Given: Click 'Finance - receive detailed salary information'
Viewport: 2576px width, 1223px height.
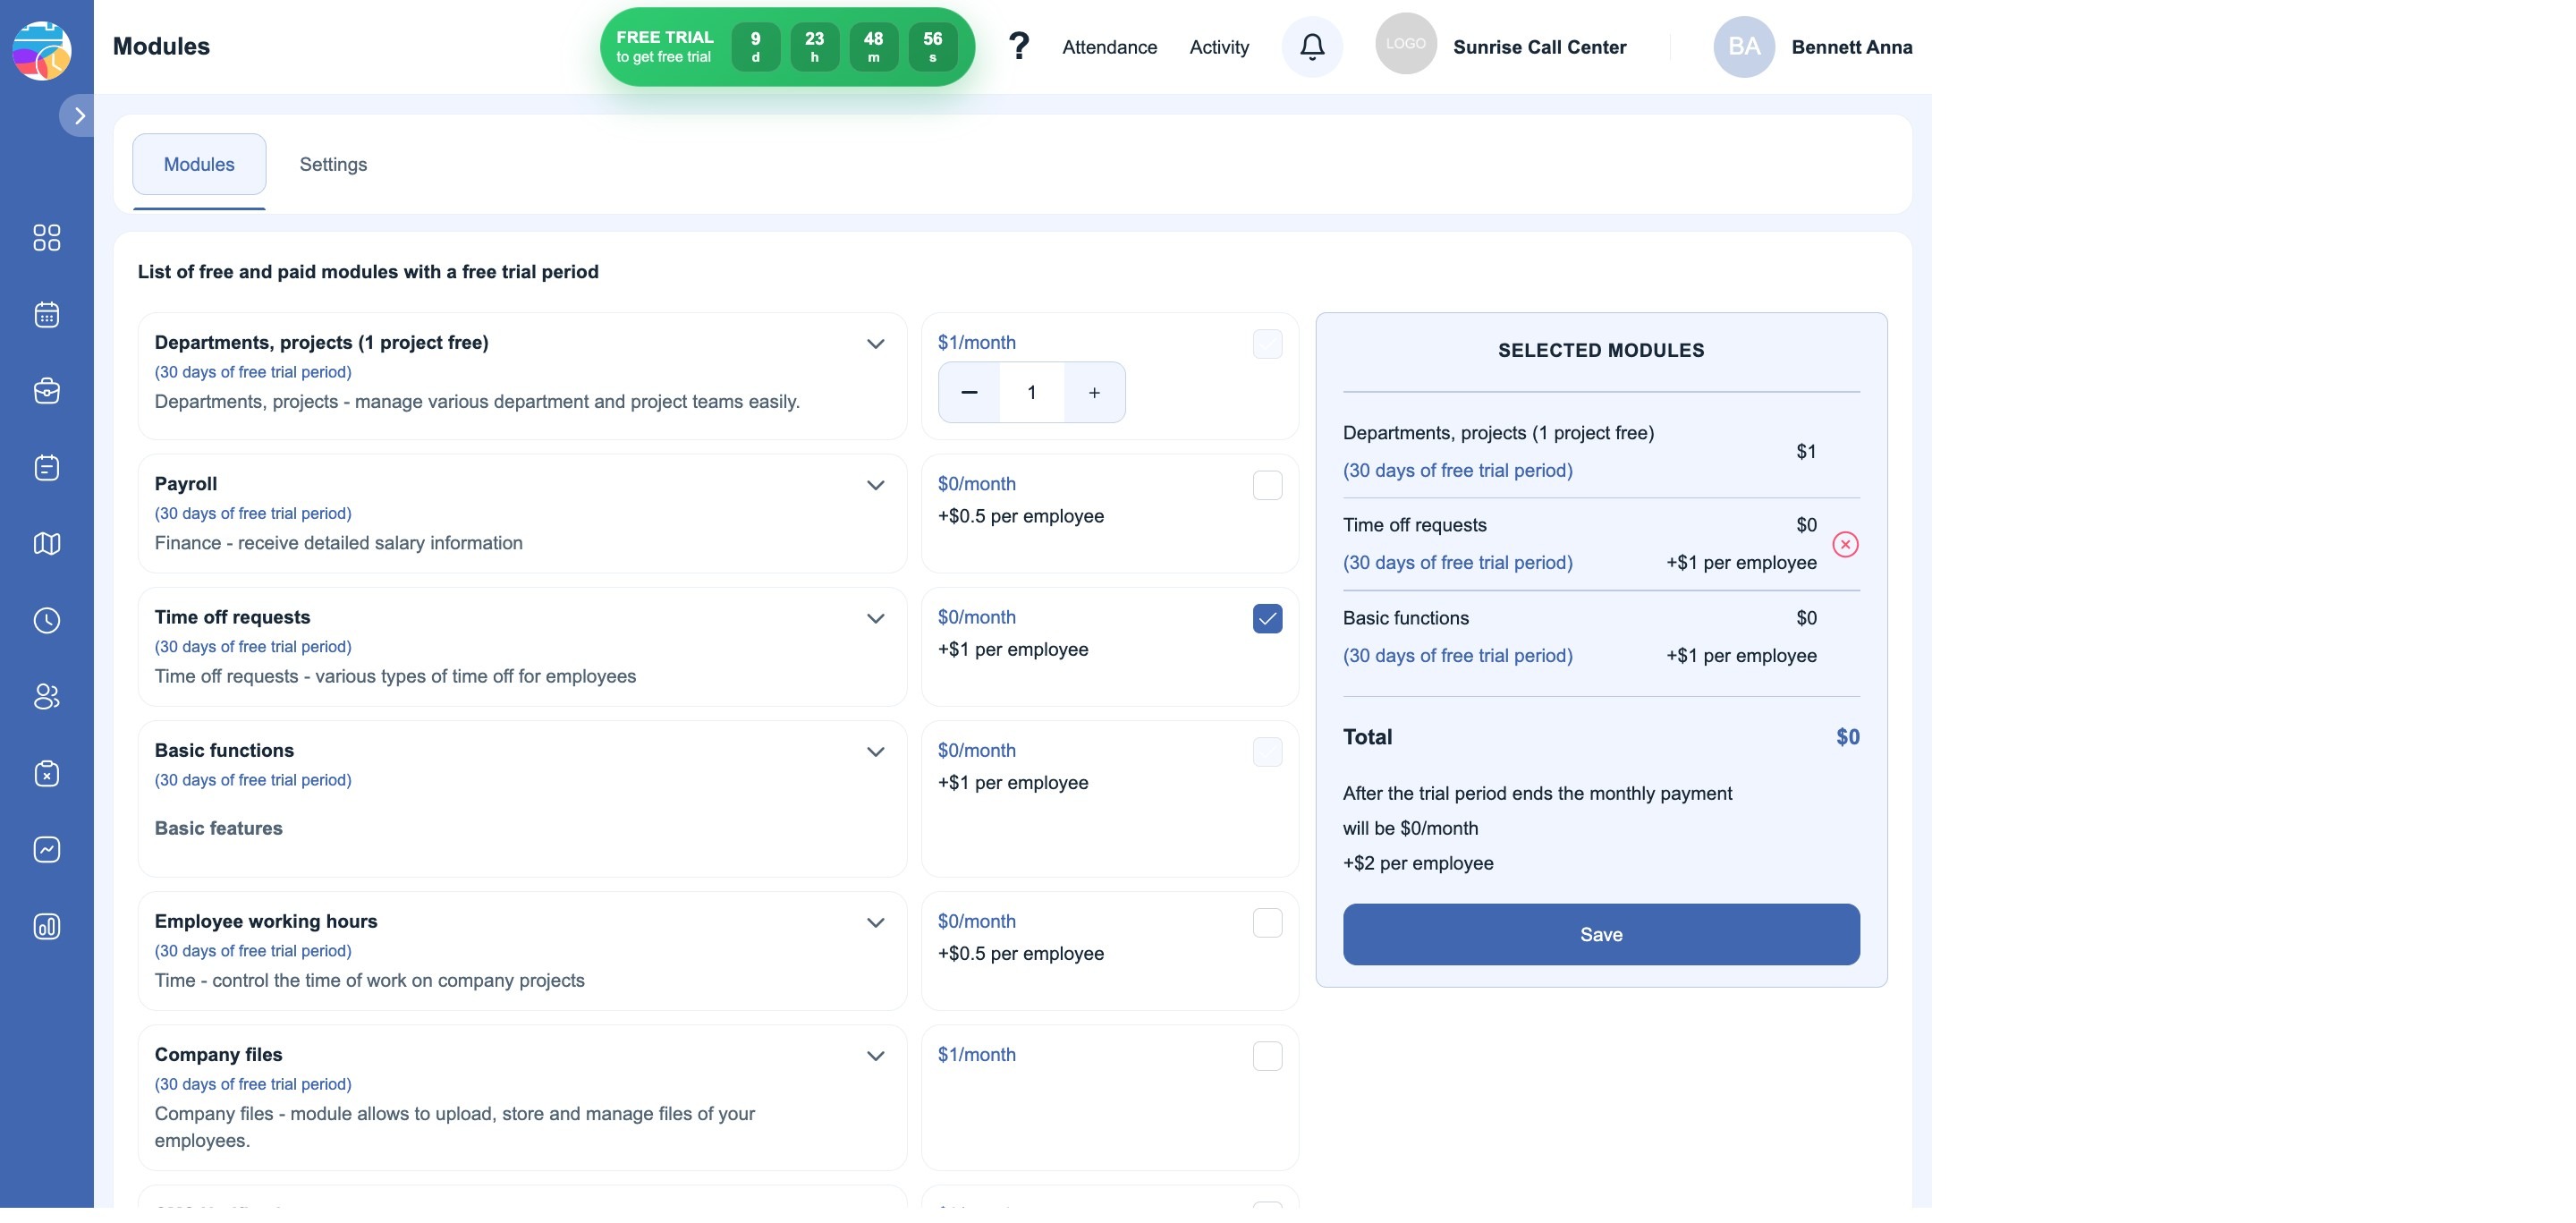Looking at the screenshot, I should click(339, 544).
